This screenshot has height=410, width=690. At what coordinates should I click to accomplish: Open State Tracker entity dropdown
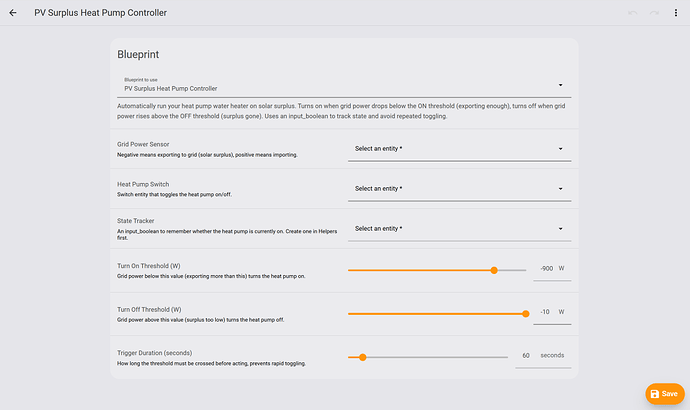[x=459, y=229]
